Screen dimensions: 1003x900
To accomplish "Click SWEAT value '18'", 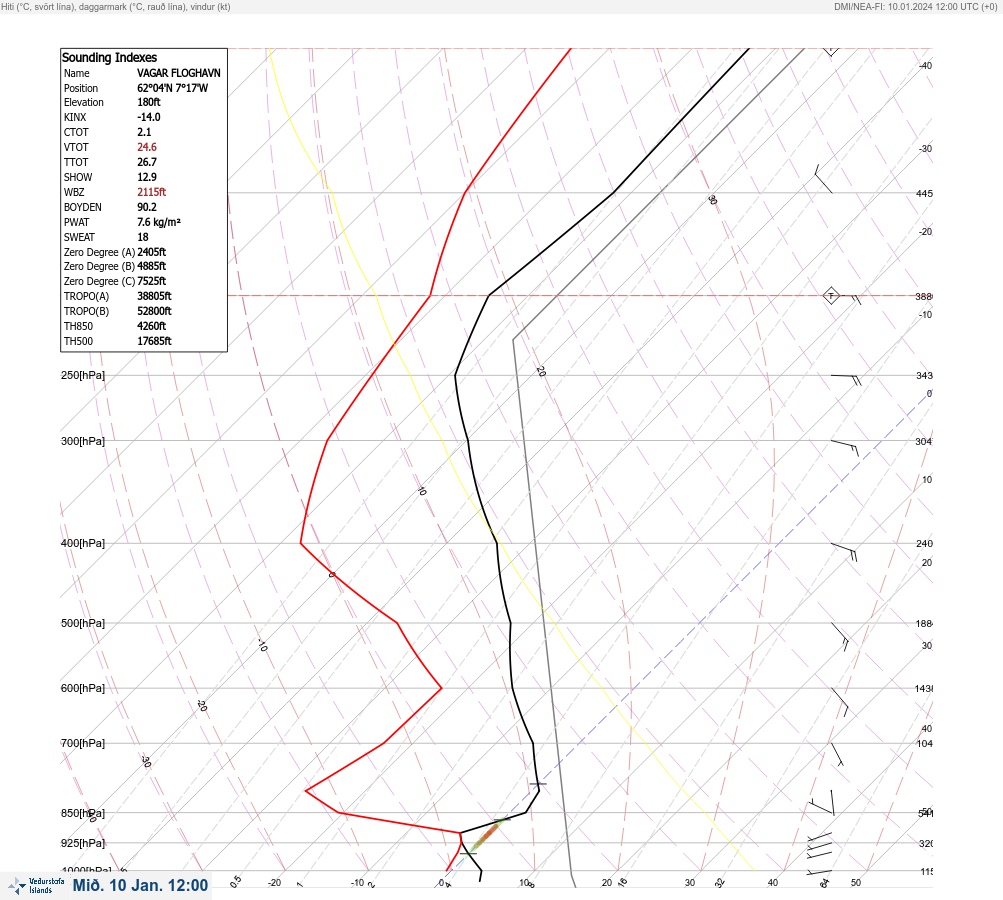I will pos(143,237).
